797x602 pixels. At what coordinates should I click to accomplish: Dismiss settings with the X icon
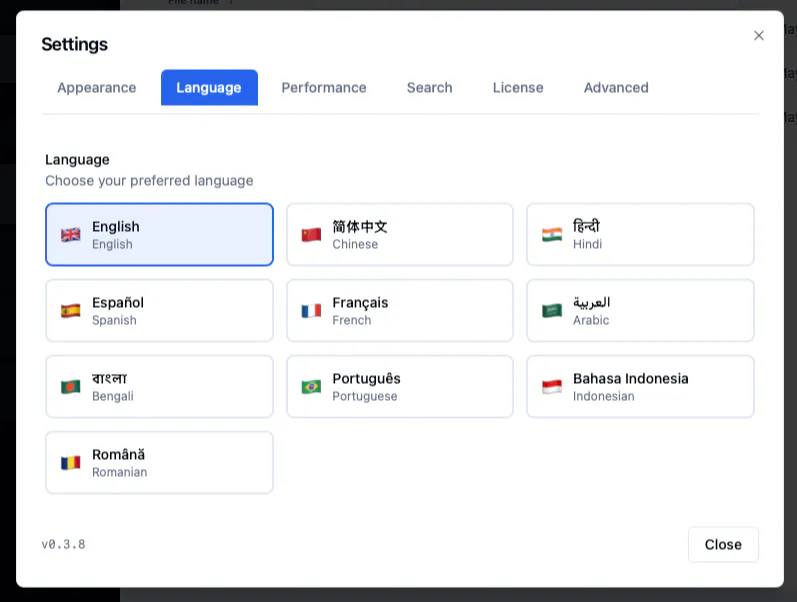click(759, 36)
